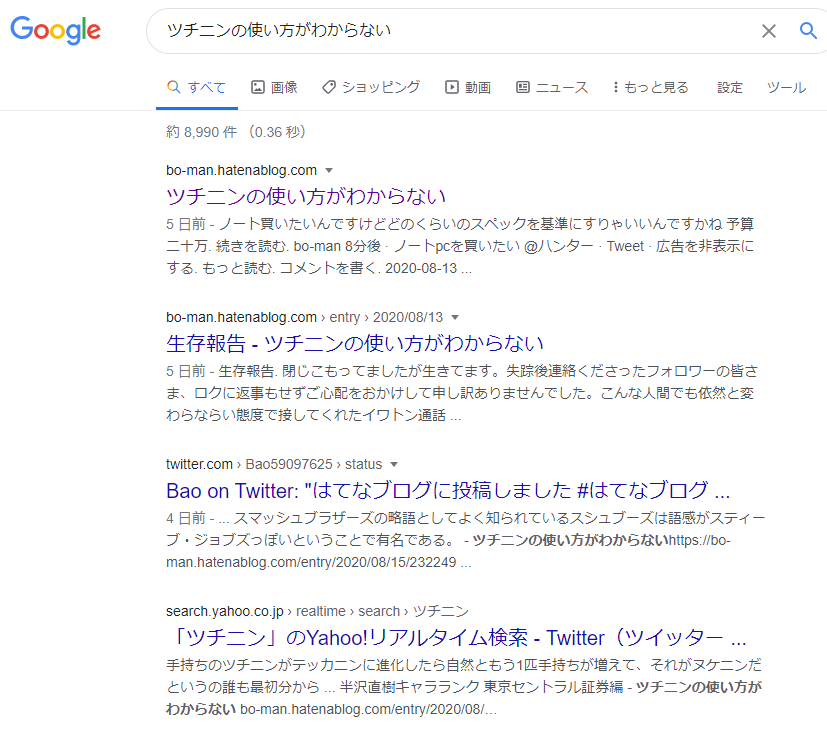This screenshot has height=739, width=827.
Task: Open 「ツチニン」のYahoo!リアルタイム検索 result
Action: coord(456,638)
